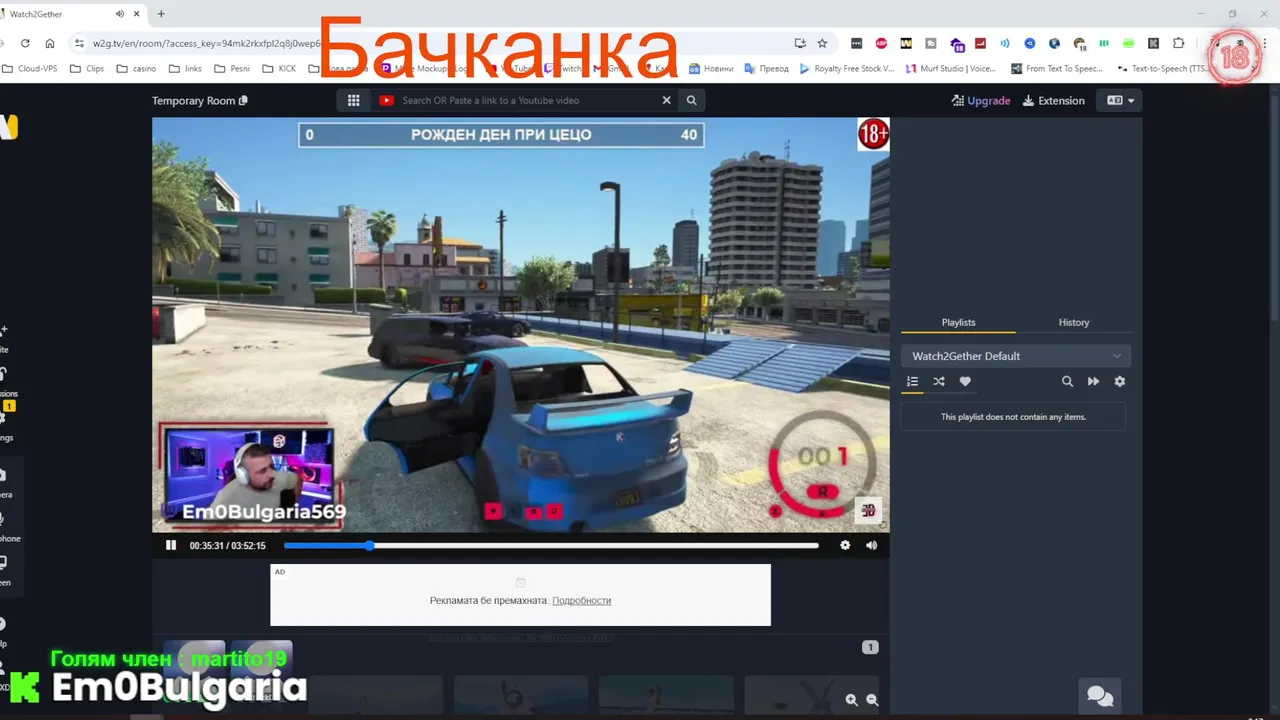Open the Clips bookmark folder
This screenshot has width=1280, height=720.
[x=86, y=69]
